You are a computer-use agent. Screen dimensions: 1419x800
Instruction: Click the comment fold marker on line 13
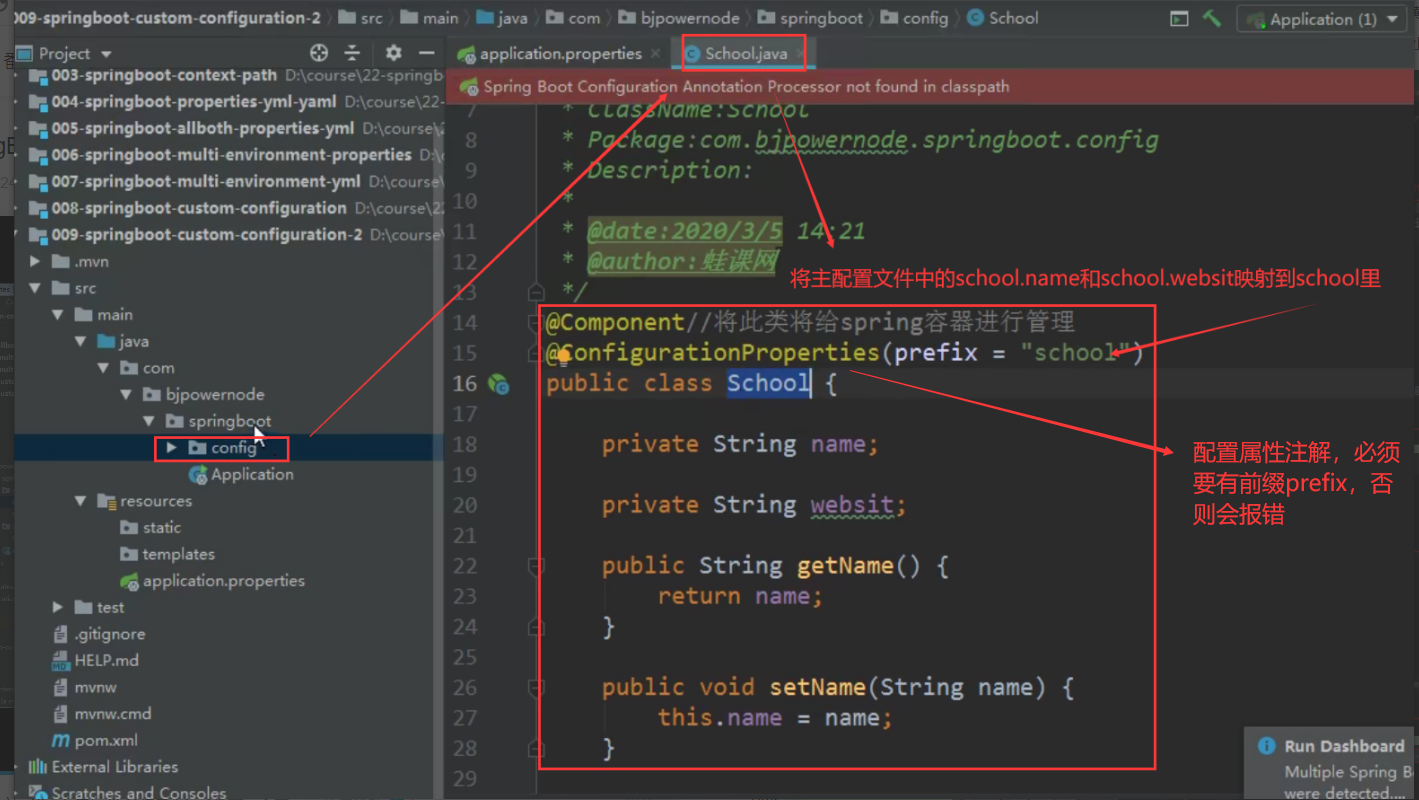point(536,292)
